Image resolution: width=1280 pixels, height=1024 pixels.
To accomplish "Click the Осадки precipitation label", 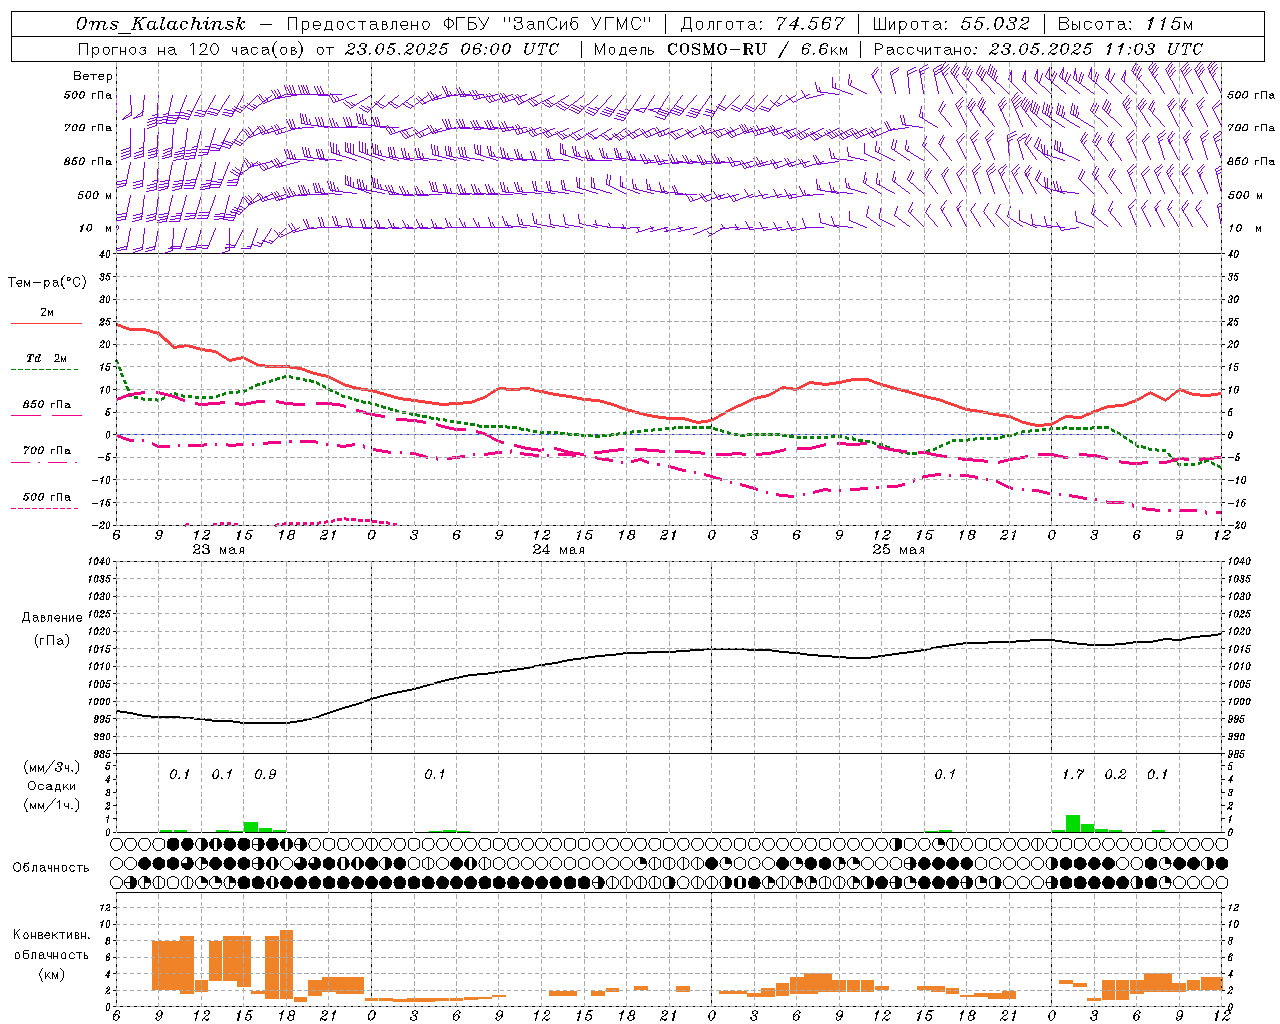I will [x=52, y=786].
